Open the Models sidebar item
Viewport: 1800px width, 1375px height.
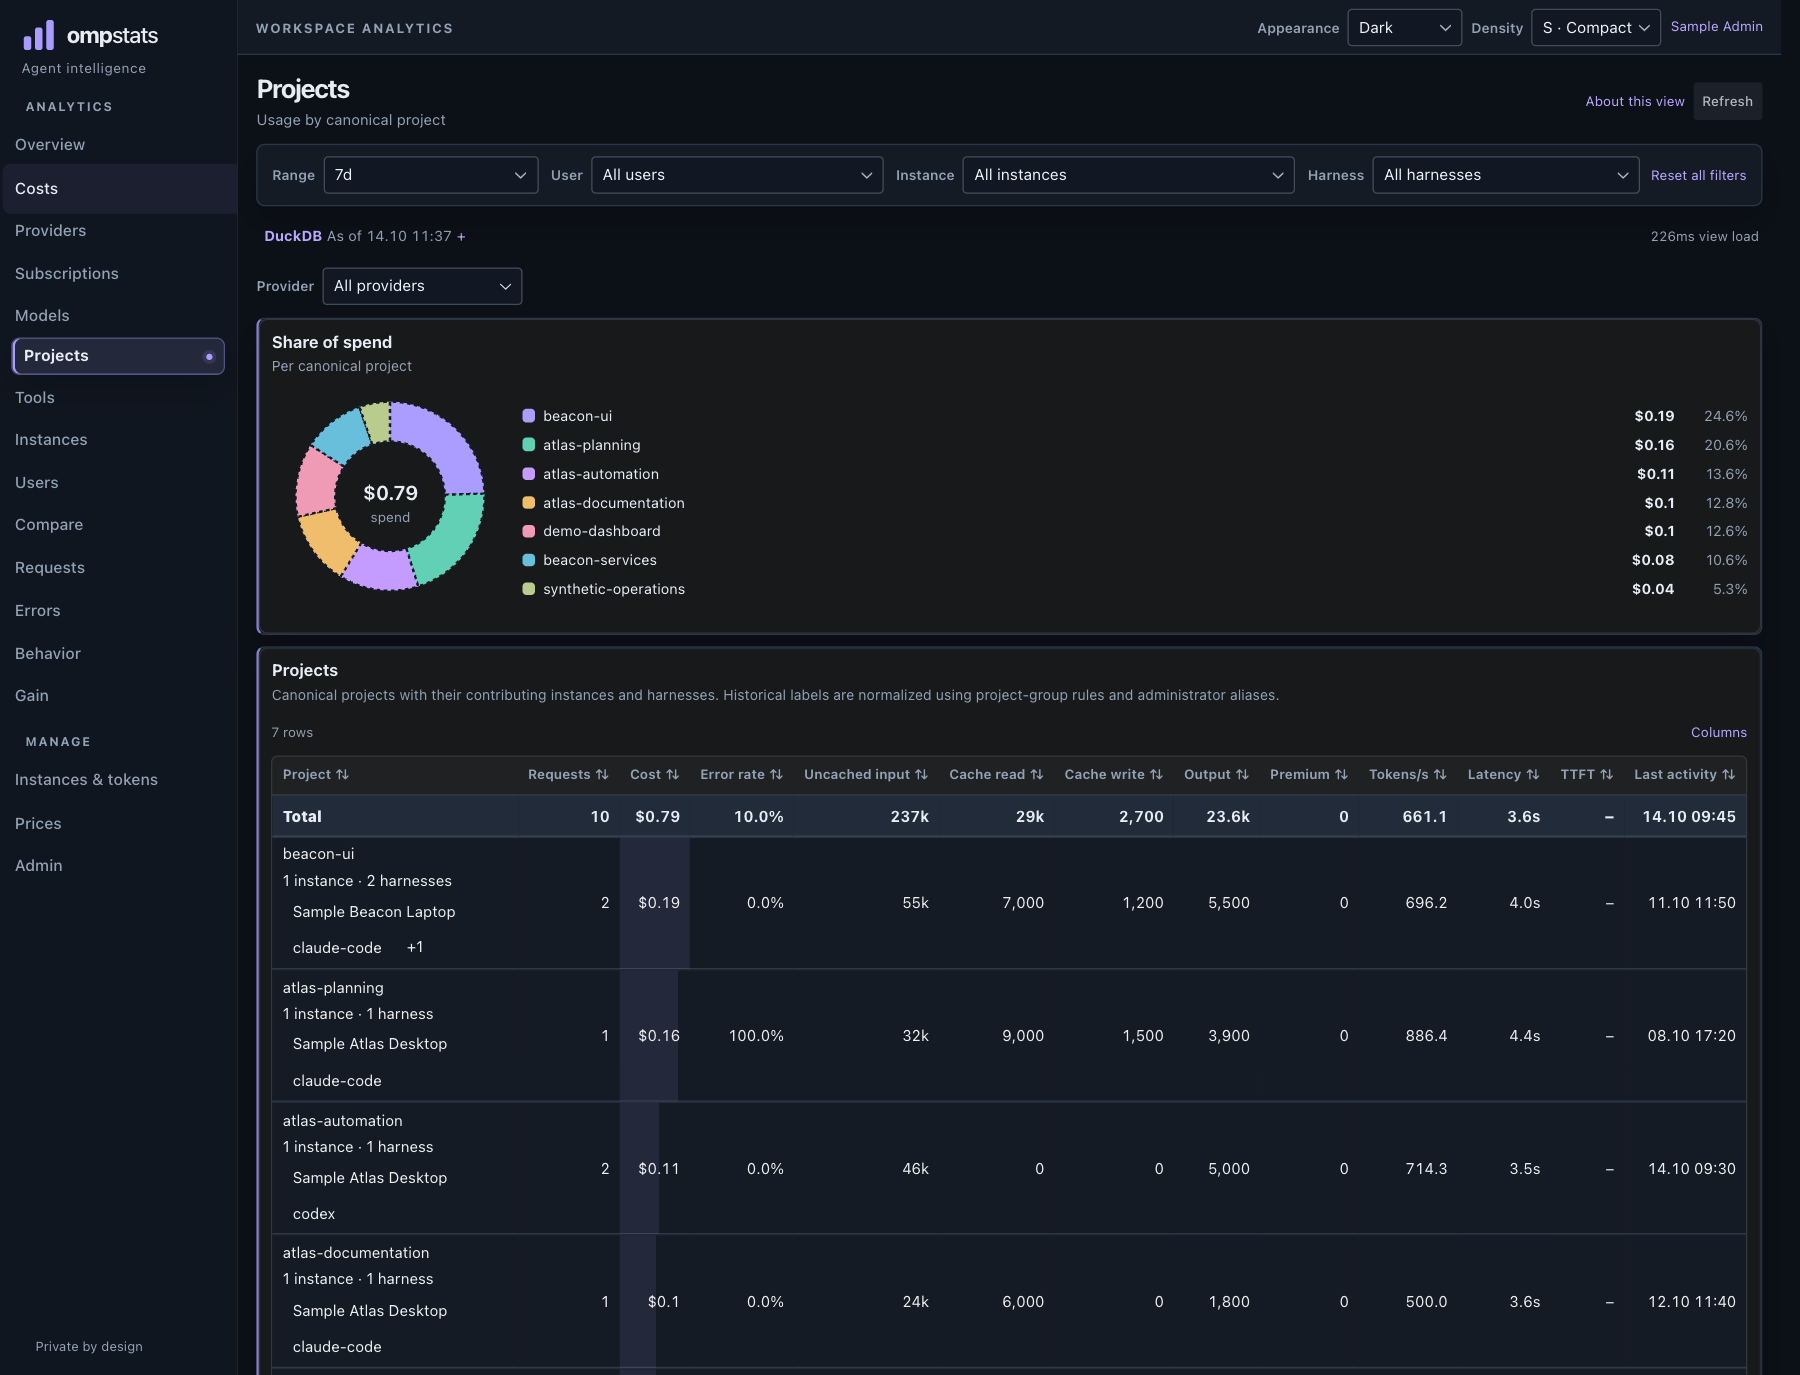click(x=42, y=316)
